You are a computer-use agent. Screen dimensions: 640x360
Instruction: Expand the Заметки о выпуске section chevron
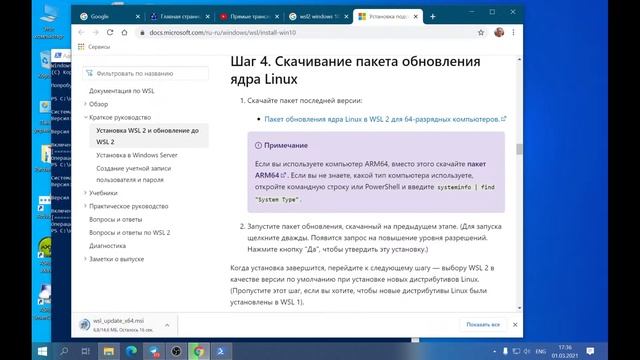coord(85,259)
